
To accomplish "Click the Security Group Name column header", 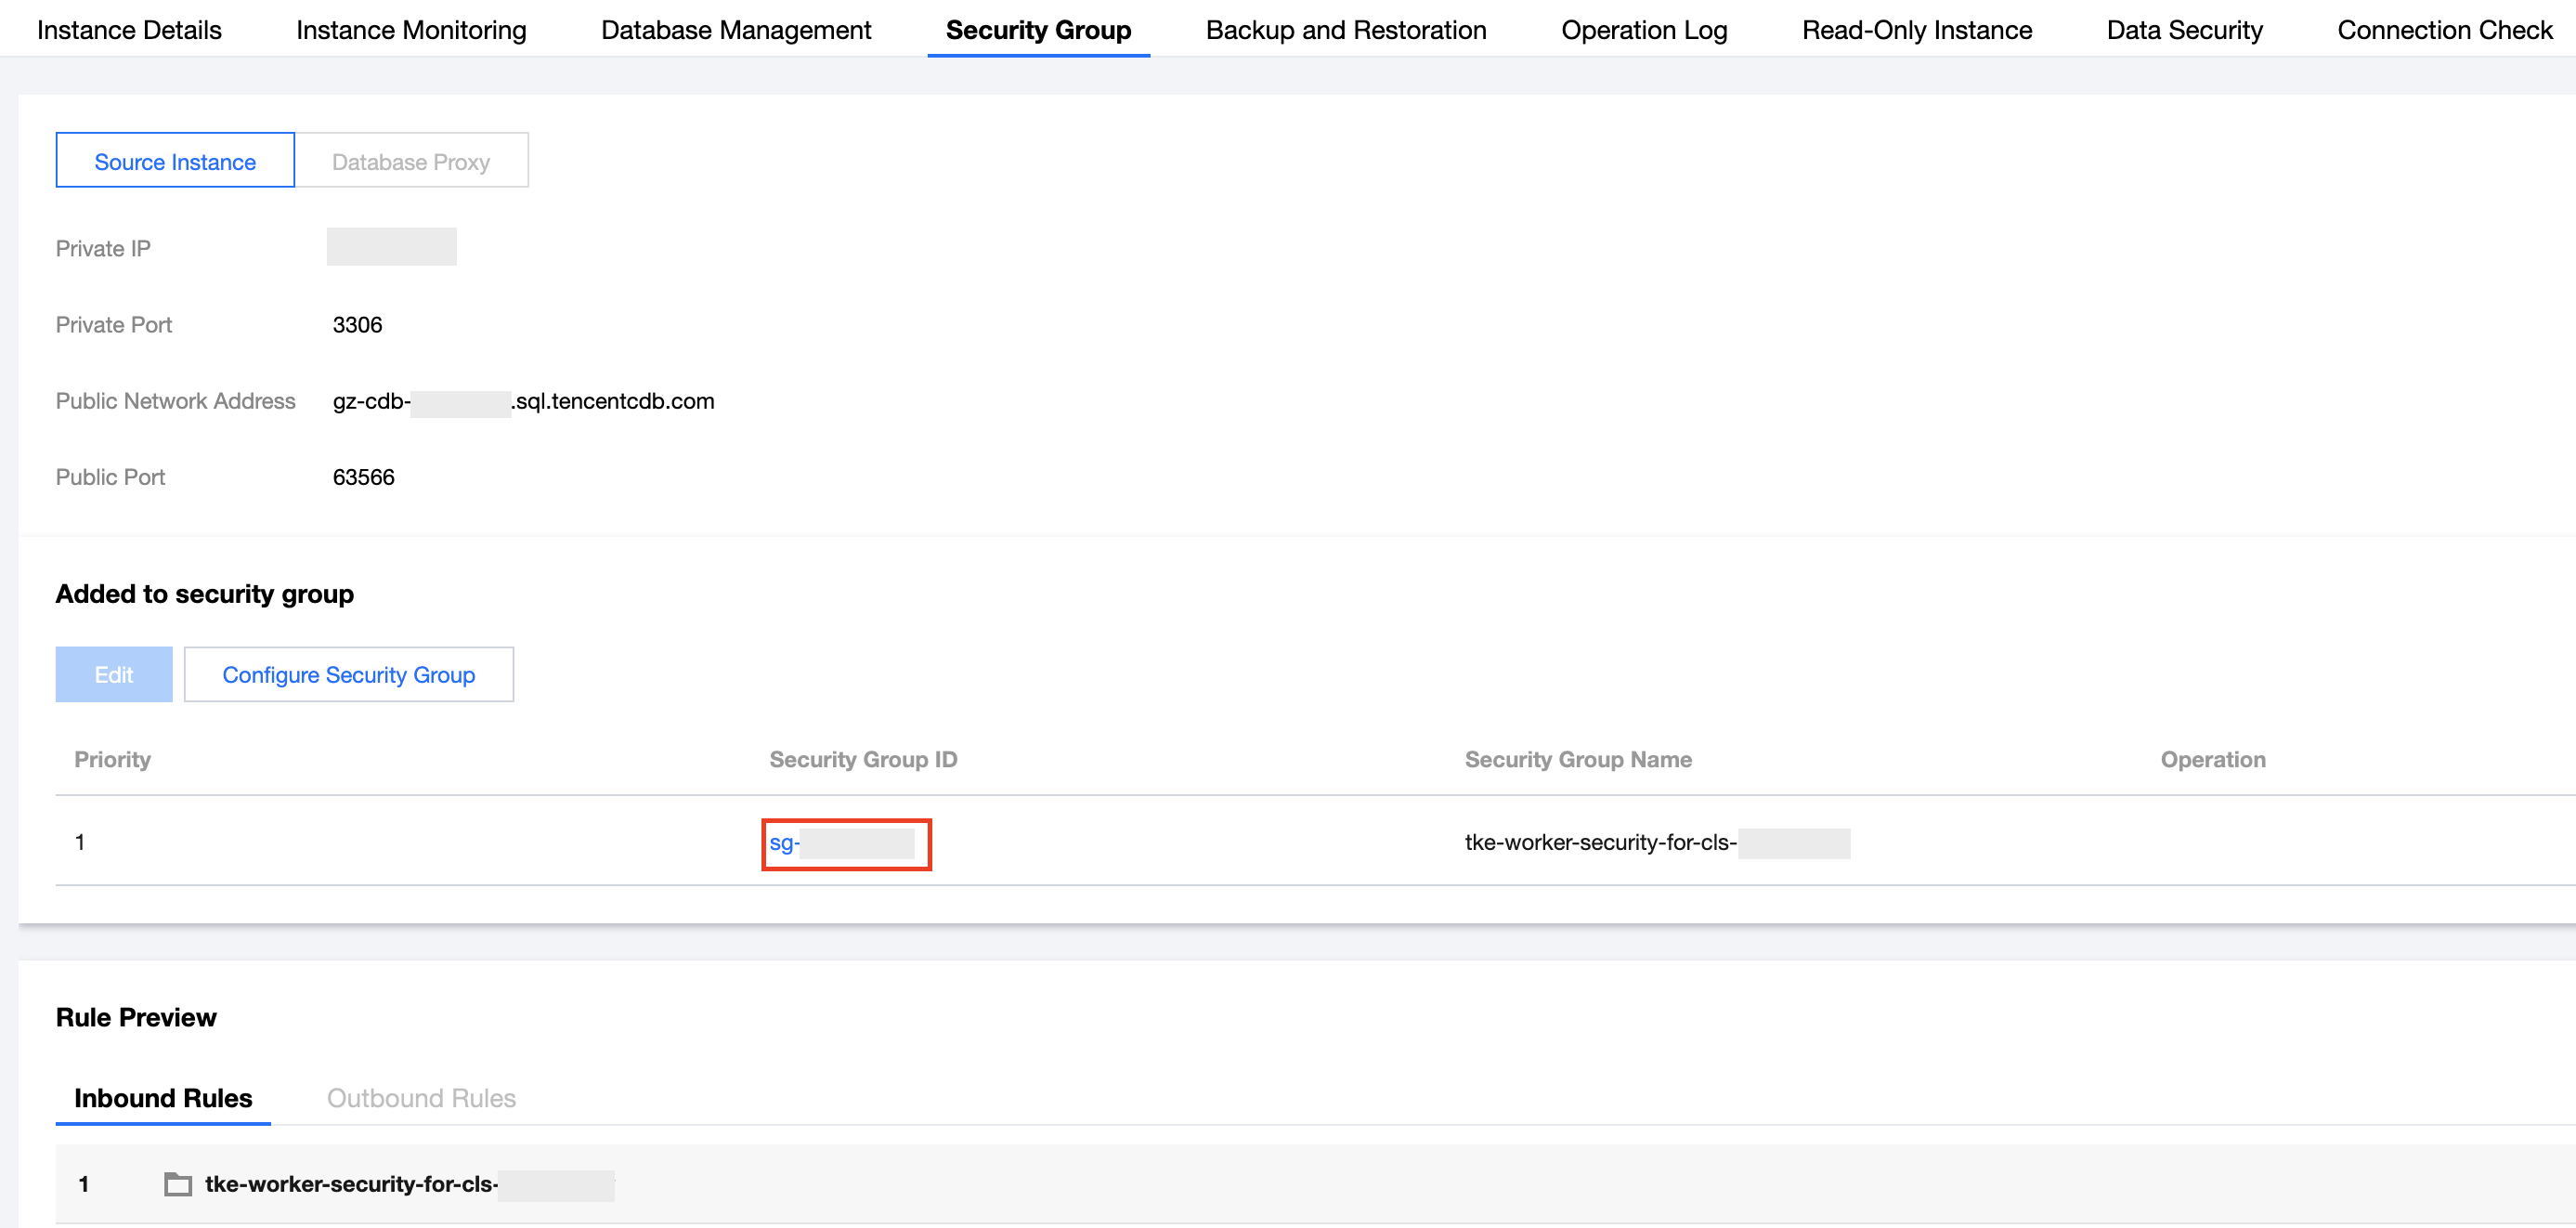I will click(1577, 759).
